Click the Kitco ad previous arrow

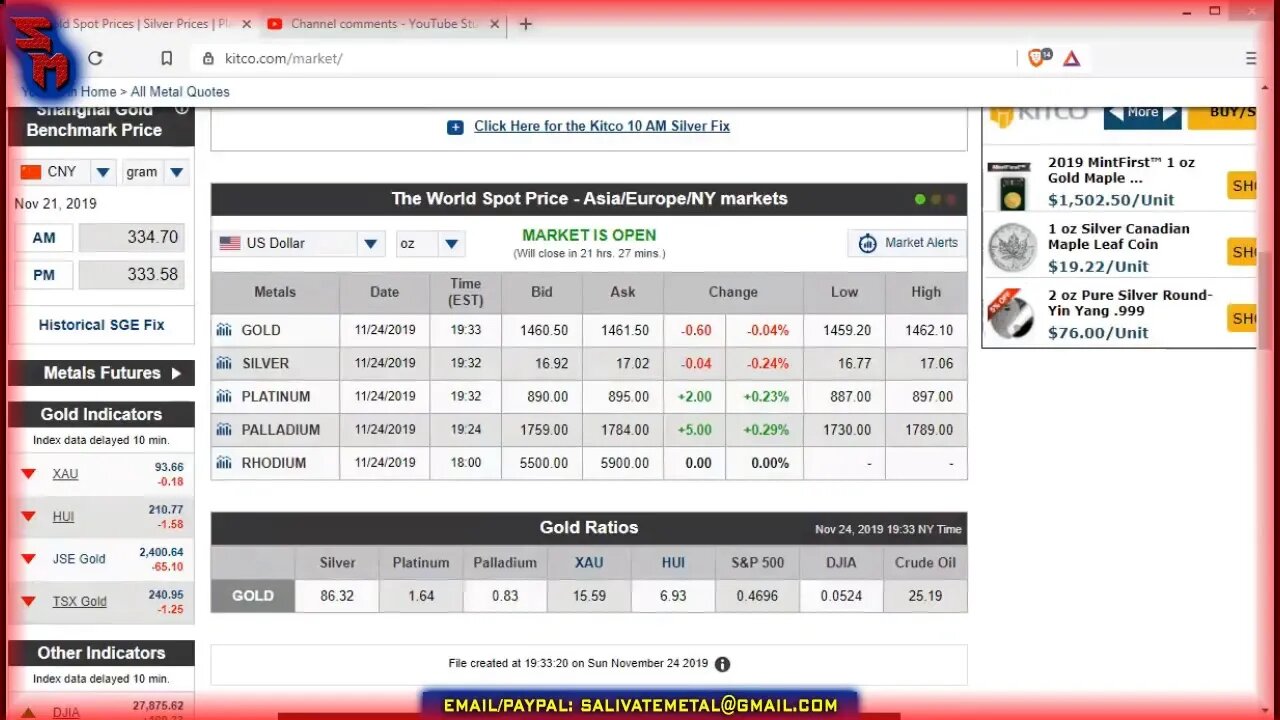[1114, 113]
